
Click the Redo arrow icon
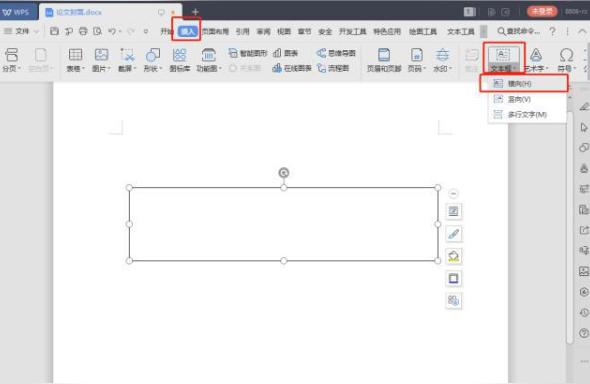click(x=130, y=31)
